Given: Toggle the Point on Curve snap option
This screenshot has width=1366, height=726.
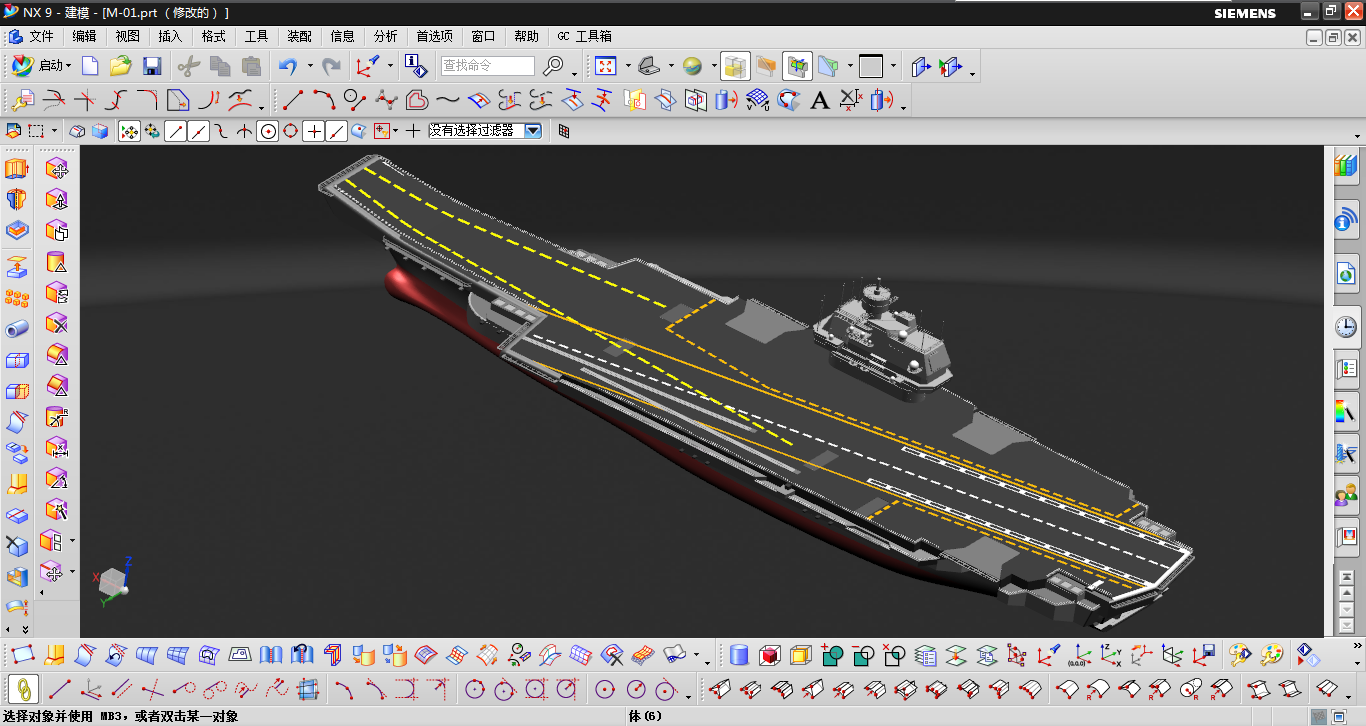Looking at the screenshot, I should pyautogui.click(x=336, y=131).
